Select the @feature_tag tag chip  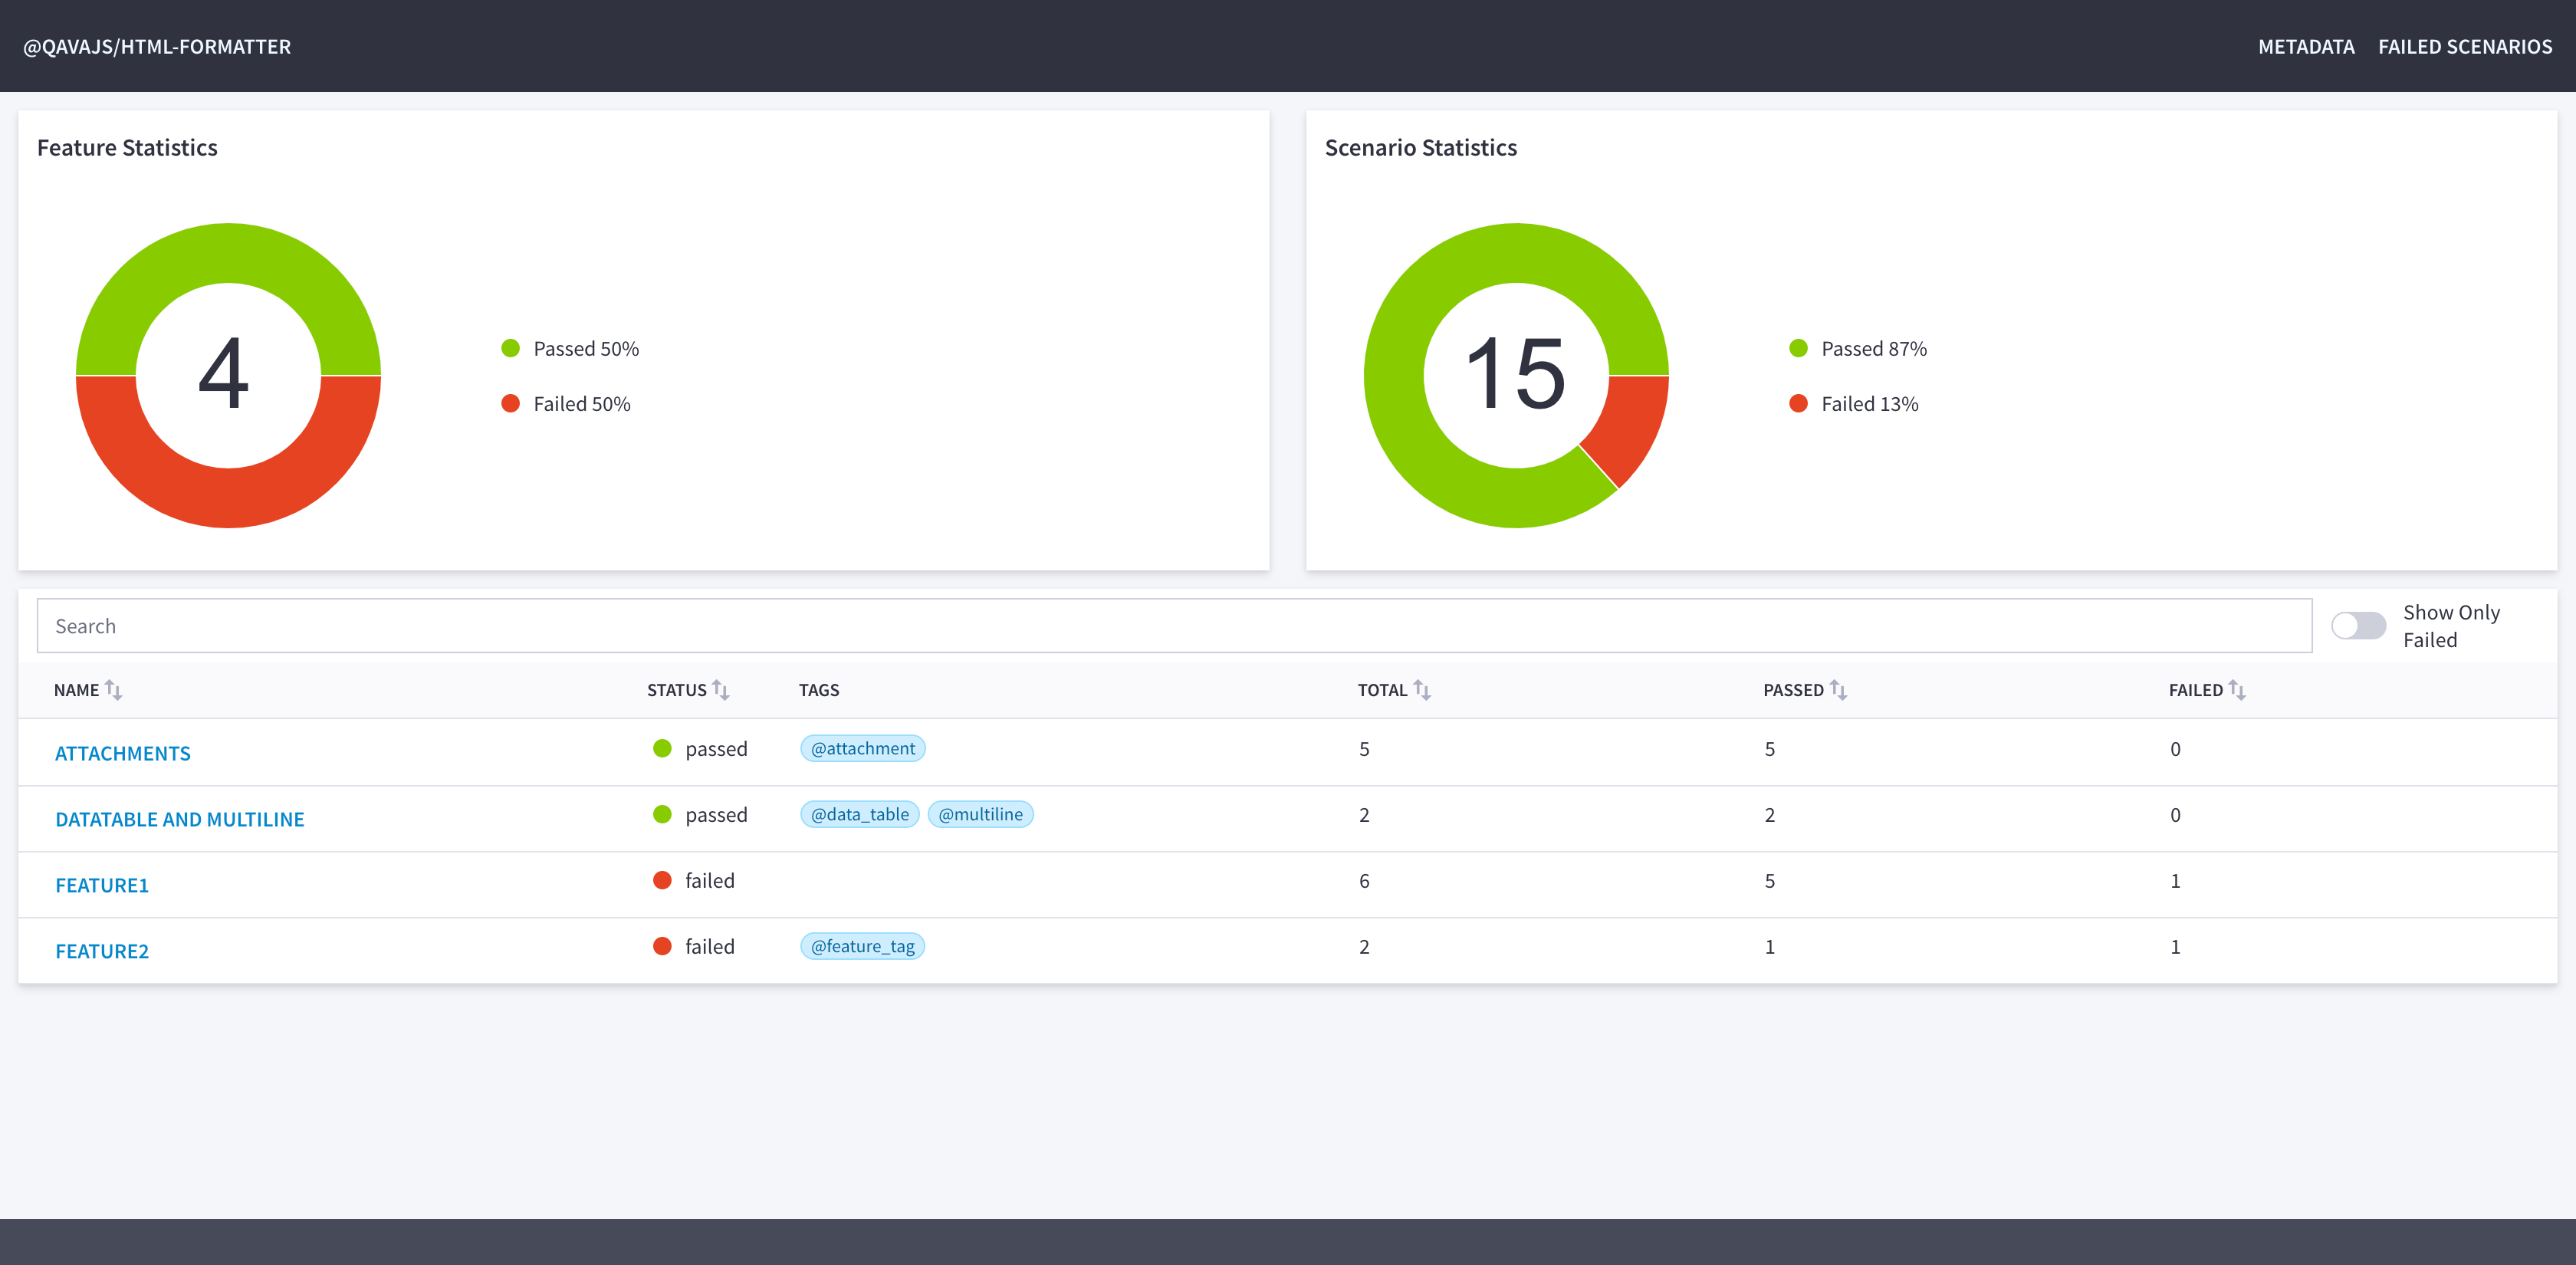coord(862,946)
